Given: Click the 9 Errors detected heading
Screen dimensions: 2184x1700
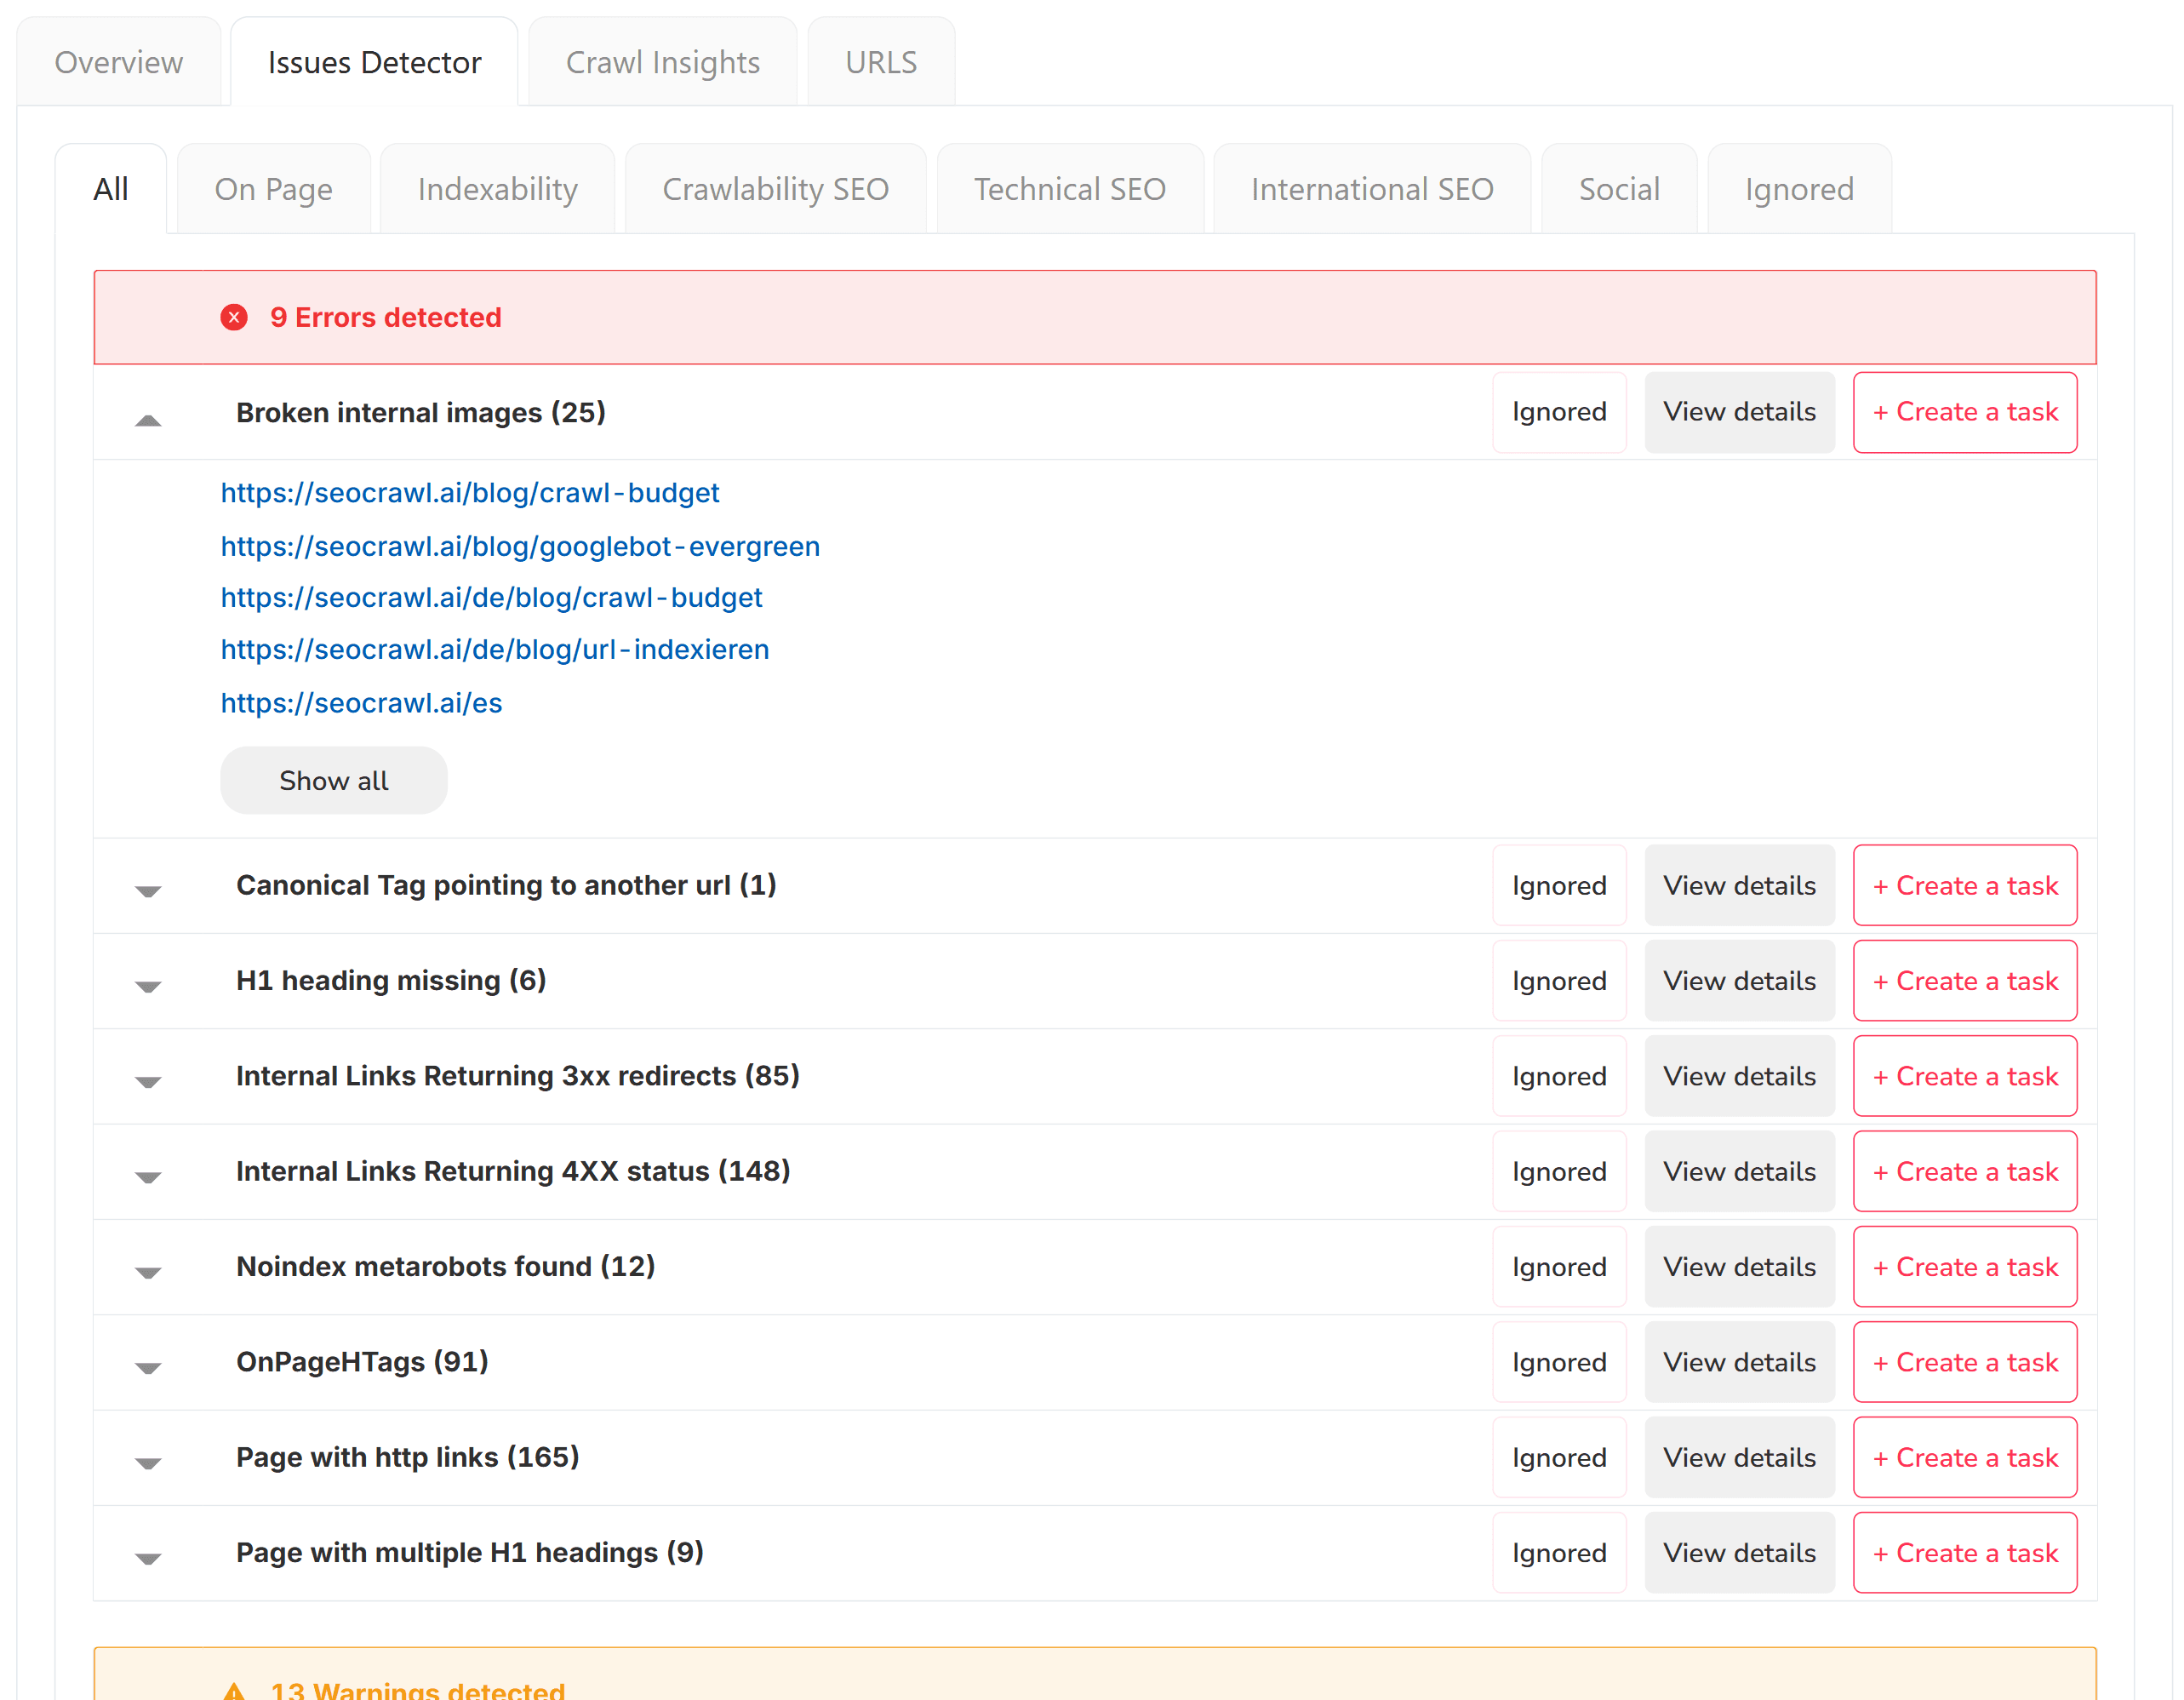Looking at the screenshot, I should click(386, 318).
